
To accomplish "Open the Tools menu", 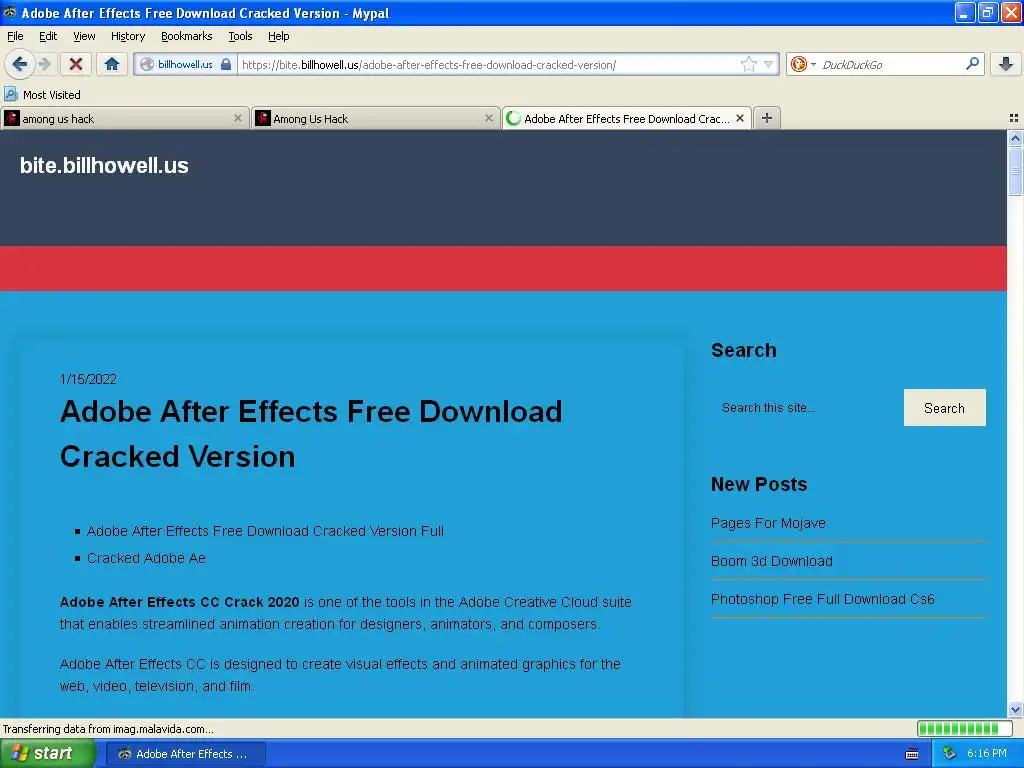I will [240, 36].
